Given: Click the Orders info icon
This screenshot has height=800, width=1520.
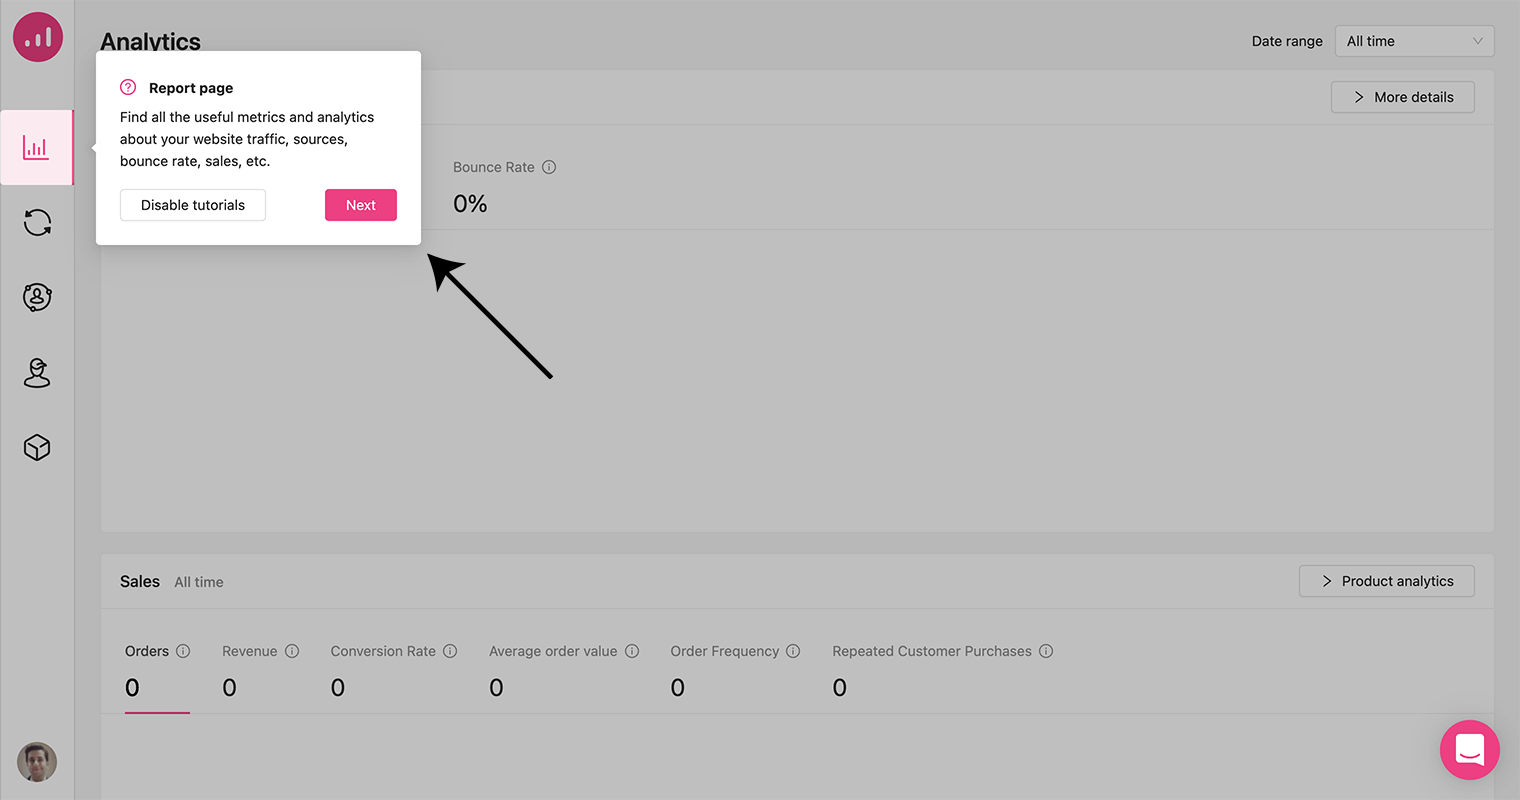Looking at the screenshot, I should [183, 651].
